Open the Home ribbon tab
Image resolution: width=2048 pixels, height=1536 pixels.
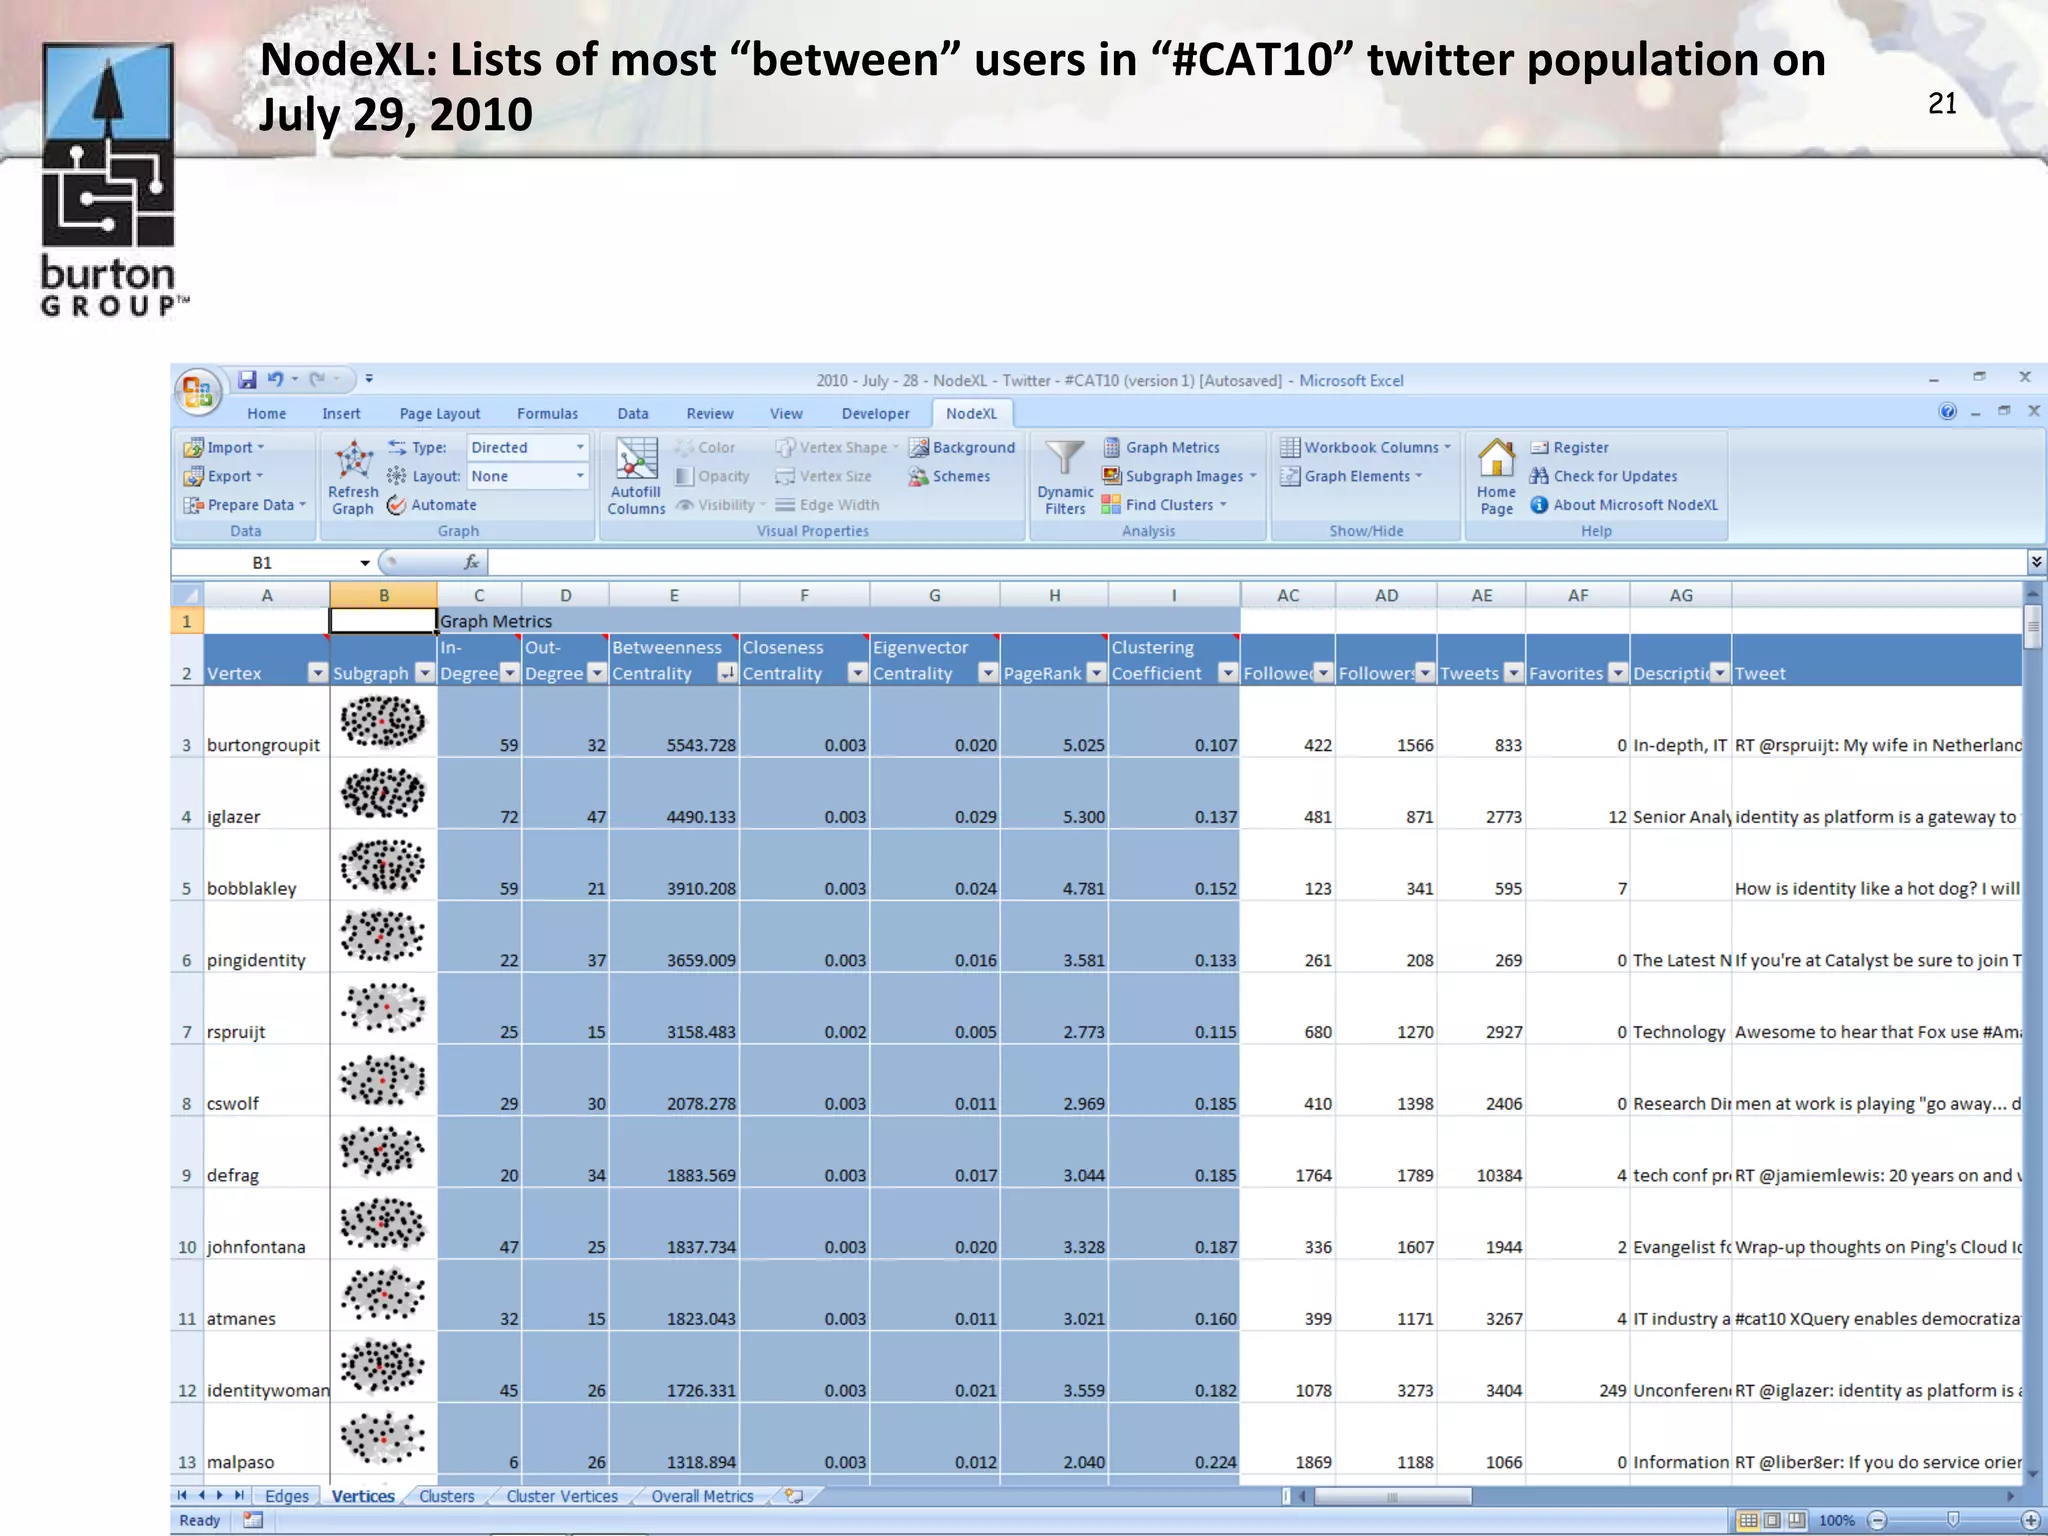tap(266, 413)
